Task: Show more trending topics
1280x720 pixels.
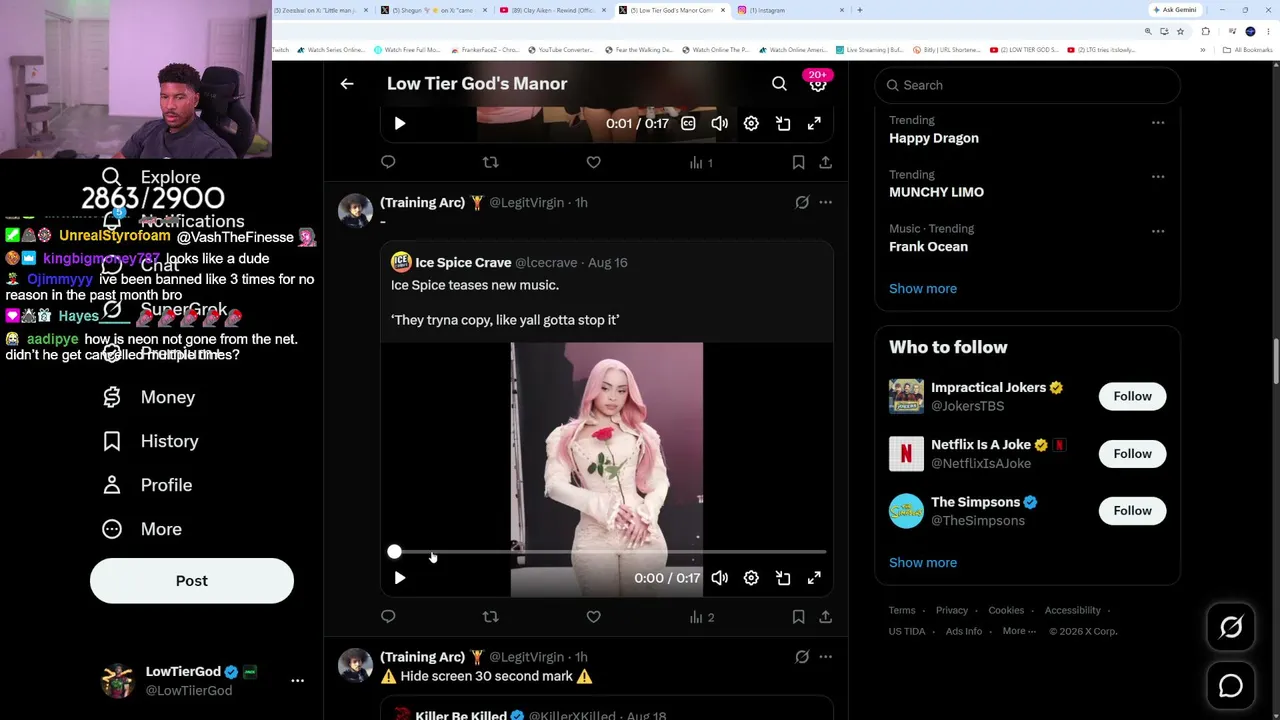Action: click(923, 288)
